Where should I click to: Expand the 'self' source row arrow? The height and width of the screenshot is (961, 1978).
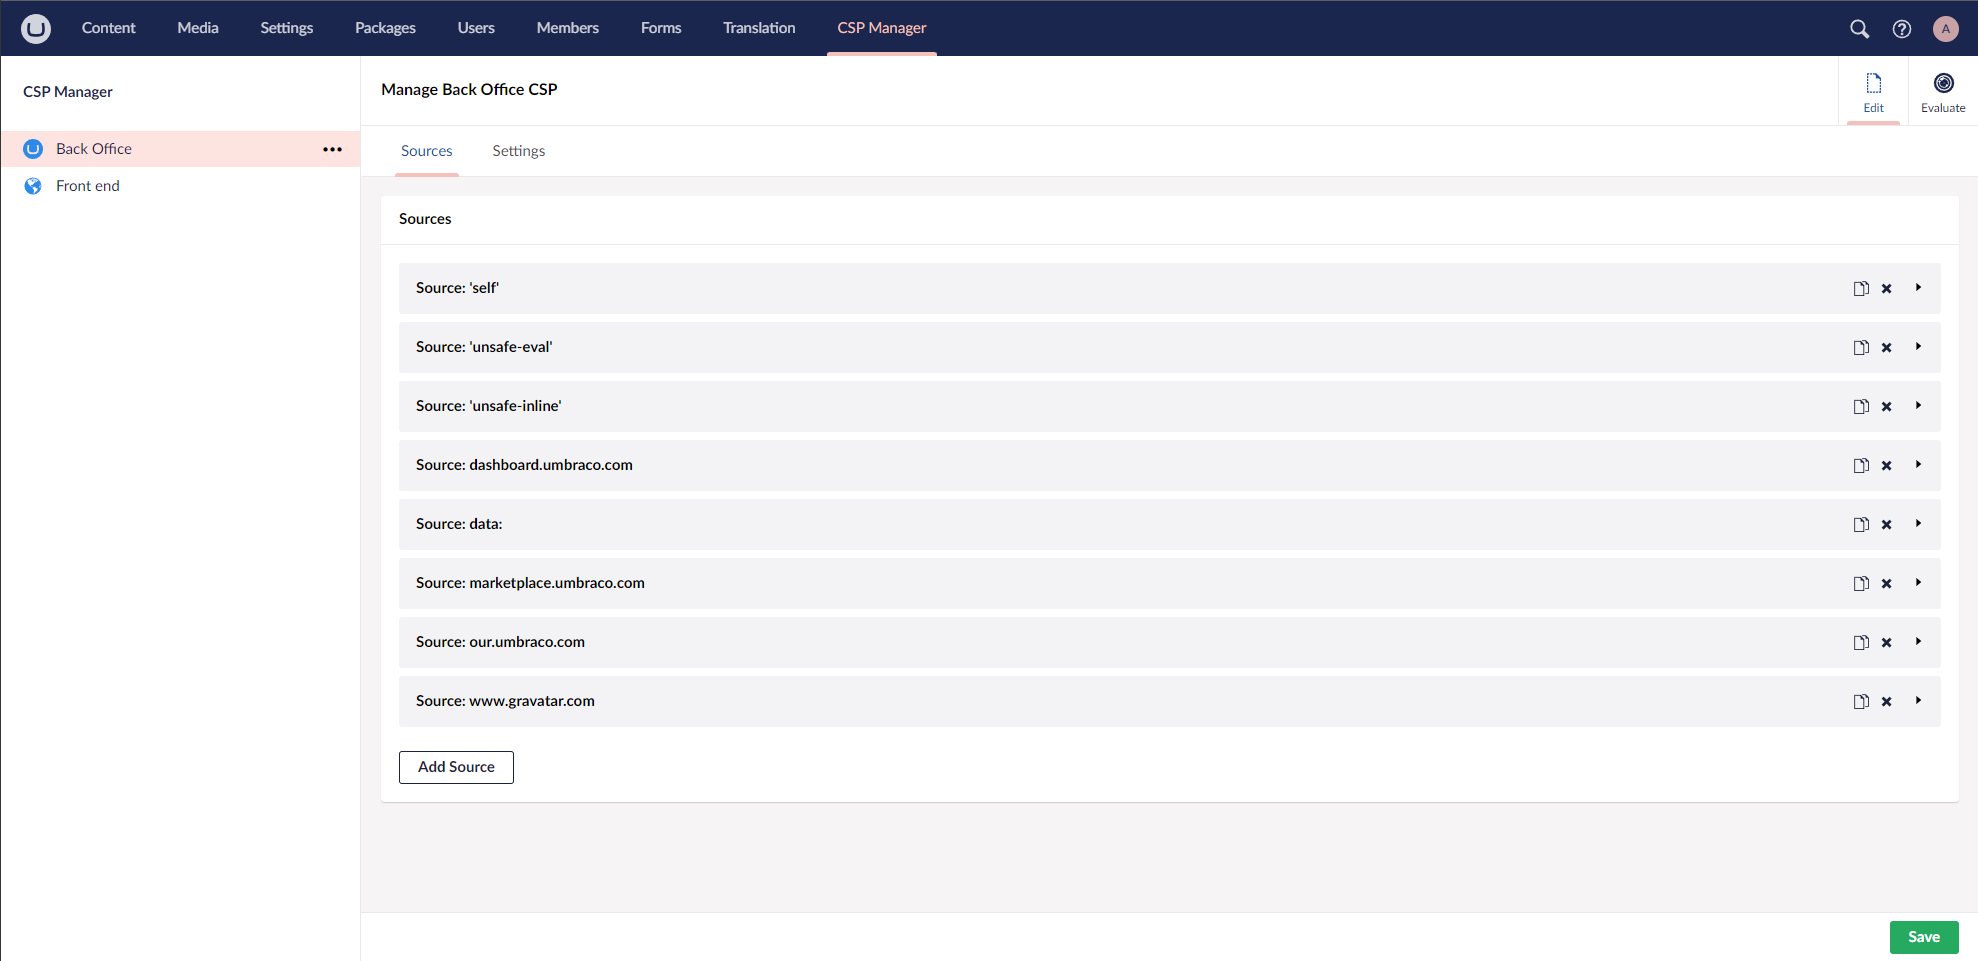pos(1918,288)
